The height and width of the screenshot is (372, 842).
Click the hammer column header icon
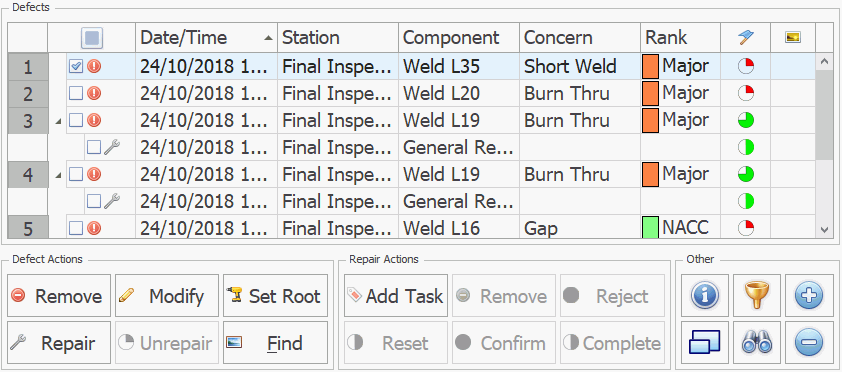point(746,38)
